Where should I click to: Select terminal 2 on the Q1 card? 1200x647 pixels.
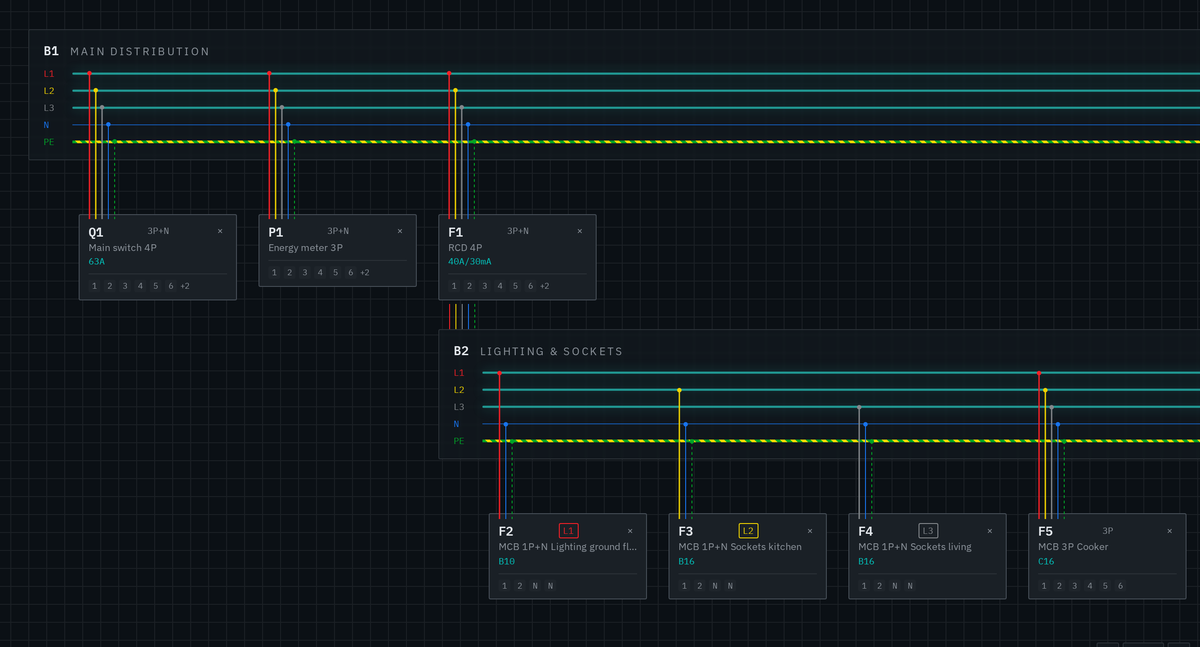110,286
